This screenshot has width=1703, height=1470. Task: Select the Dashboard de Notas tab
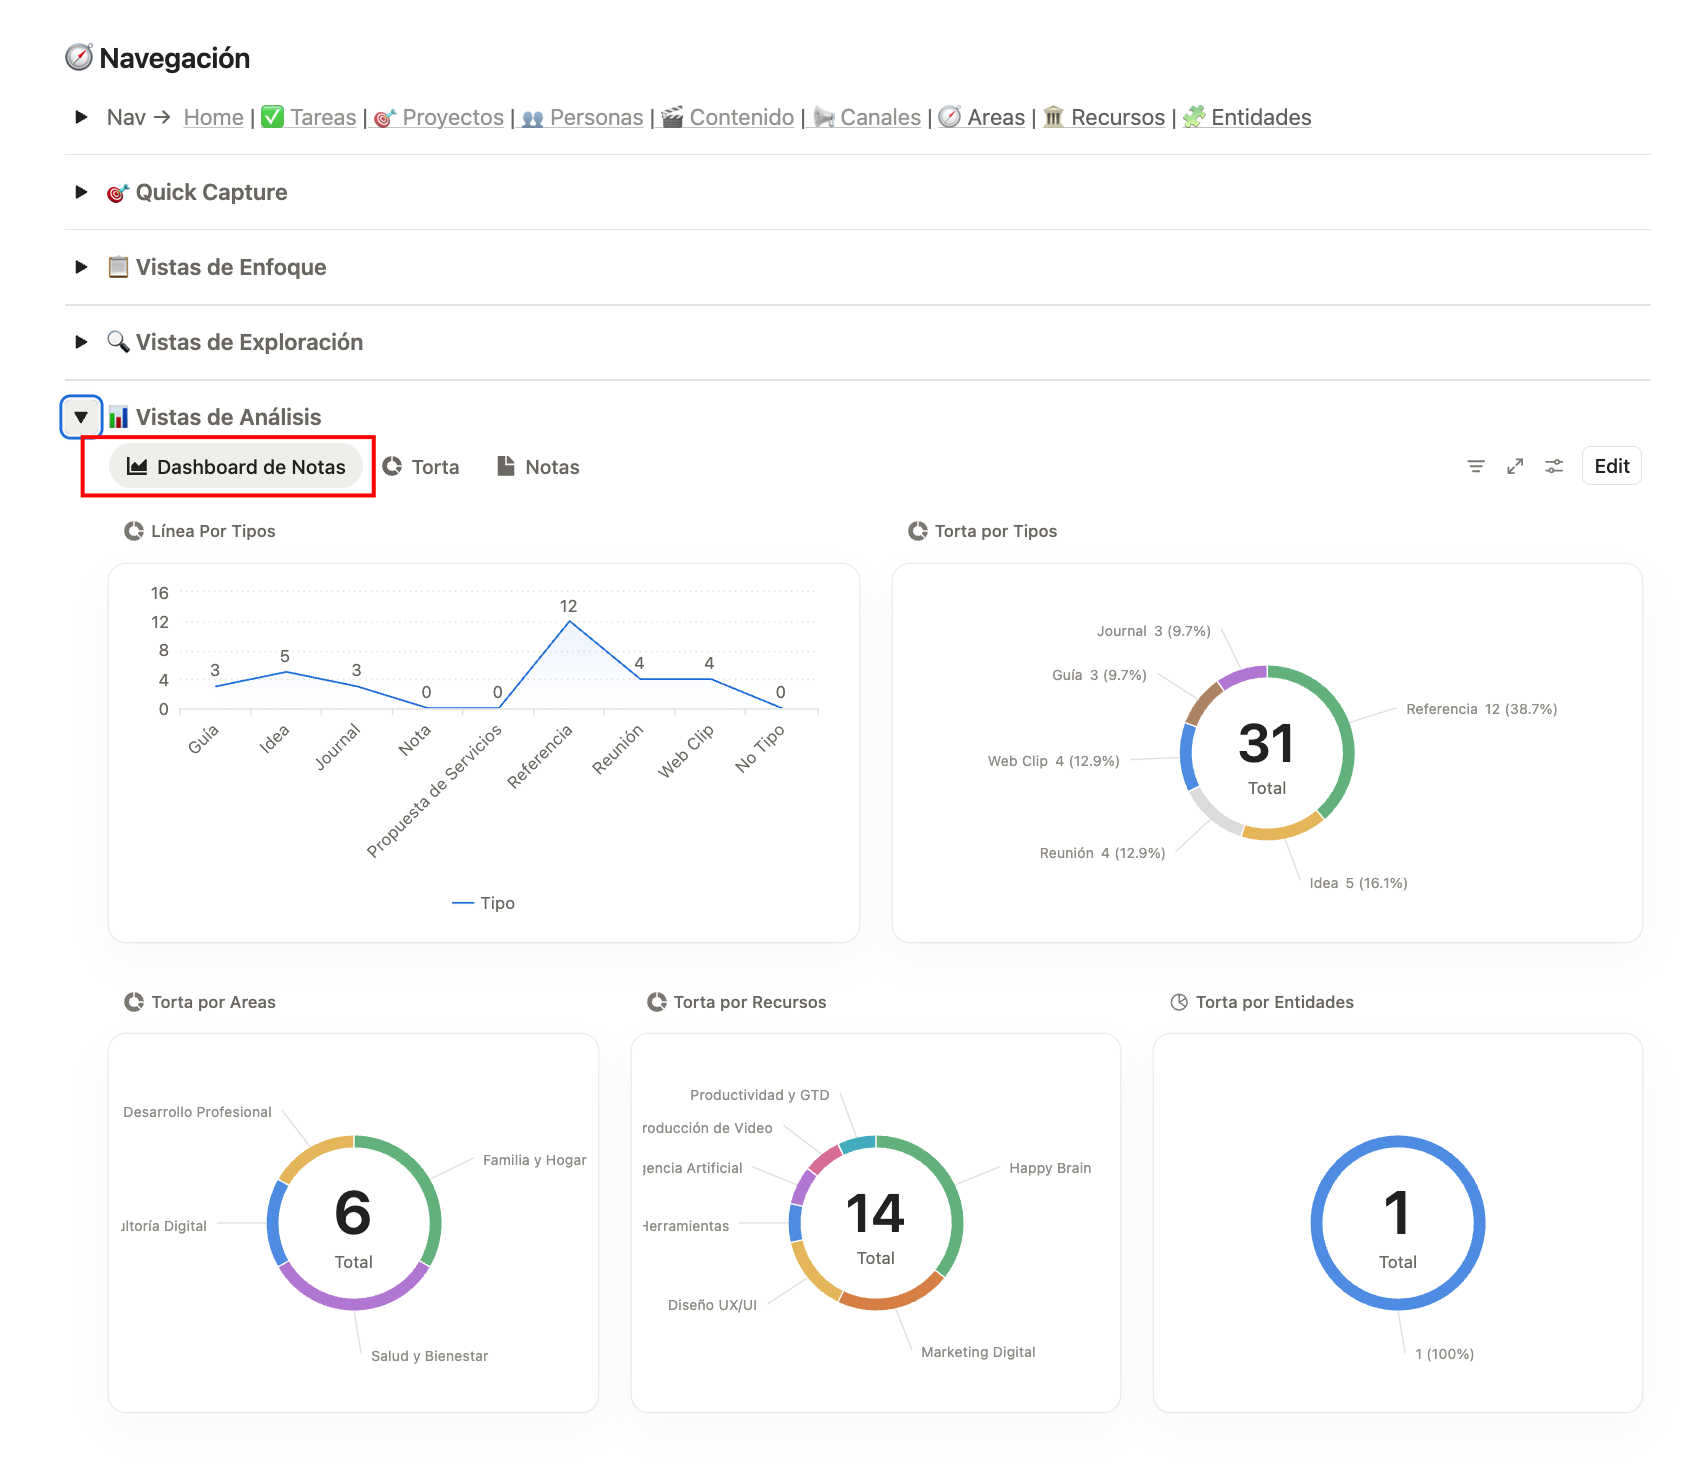click(236, 467)
